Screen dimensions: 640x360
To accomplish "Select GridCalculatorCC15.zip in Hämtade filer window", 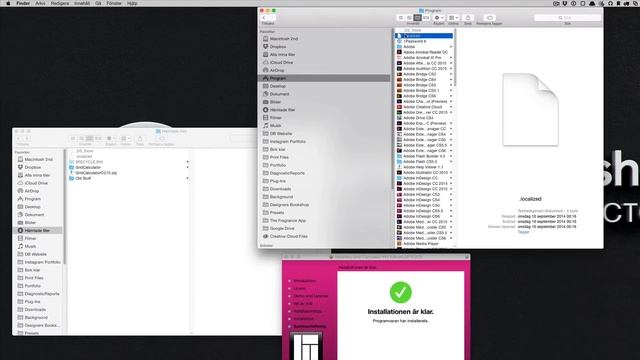I will click(96, 173).
